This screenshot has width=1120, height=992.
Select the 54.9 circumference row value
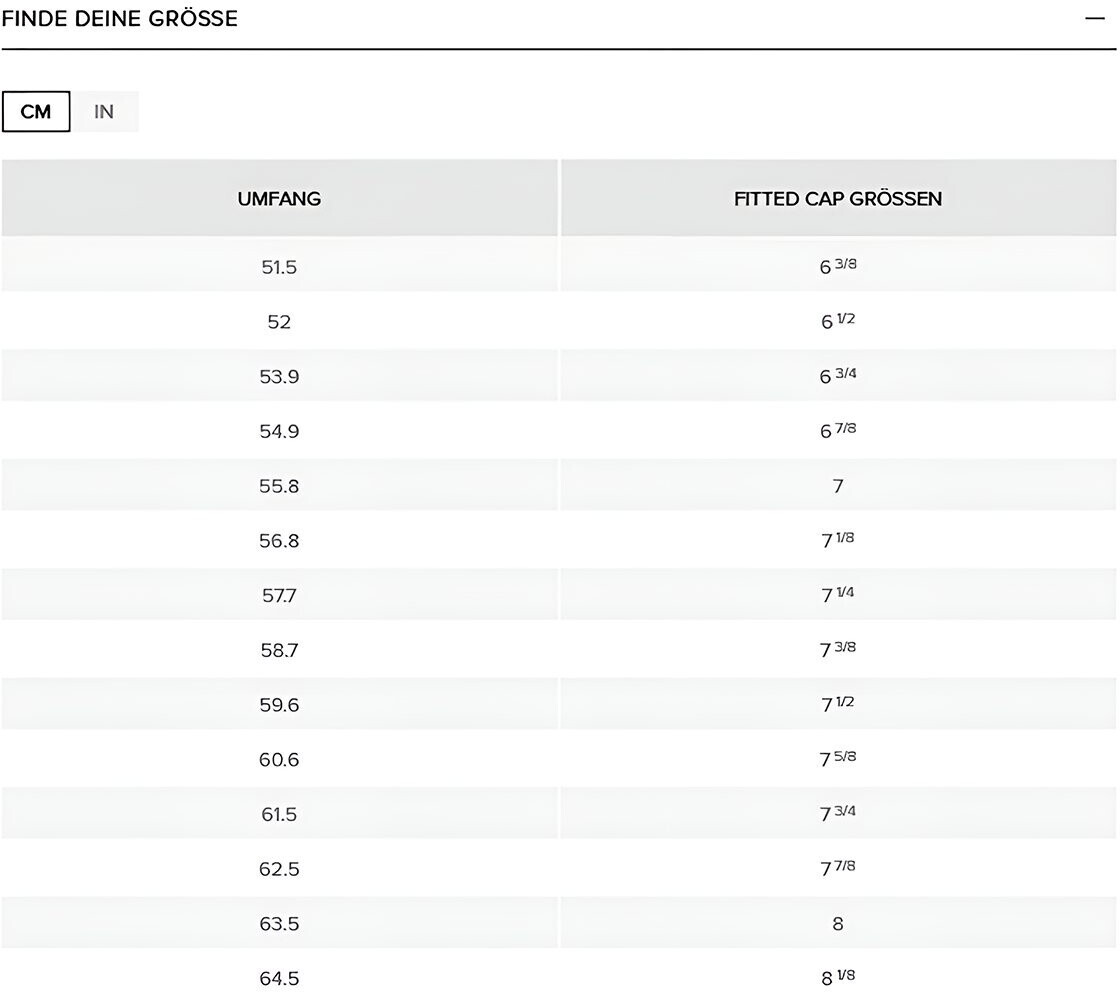279,431
